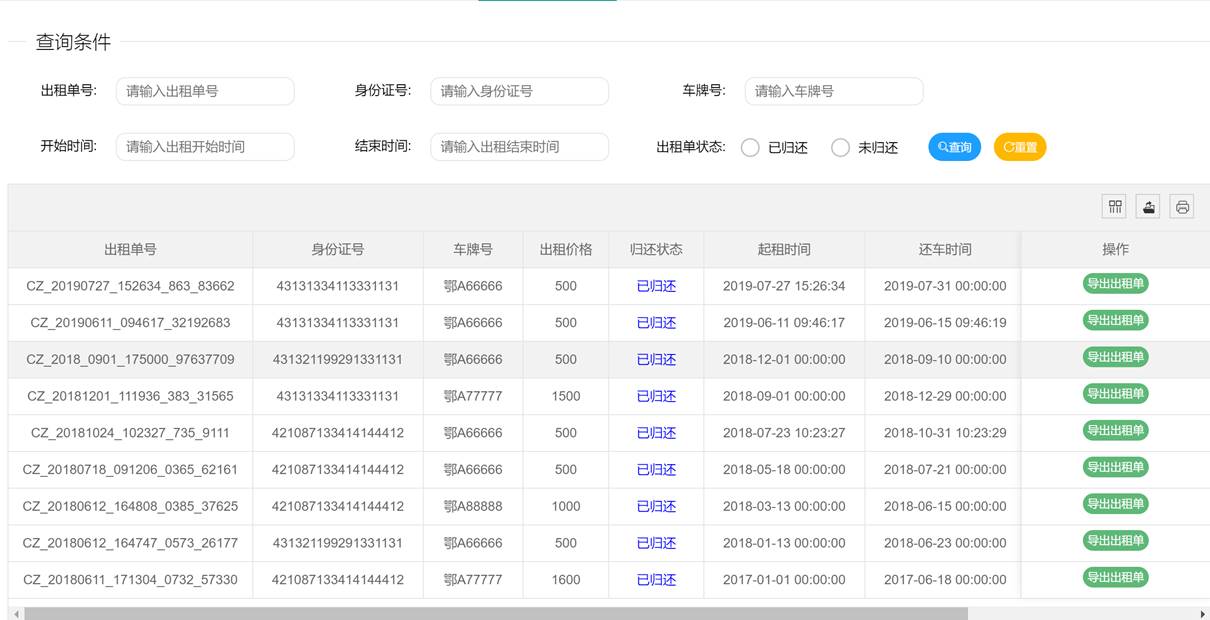Image resolution: width=1210 pixels, height=620 pixels.
Task: Click the 归还状态 column header
Action: point(656,249)
